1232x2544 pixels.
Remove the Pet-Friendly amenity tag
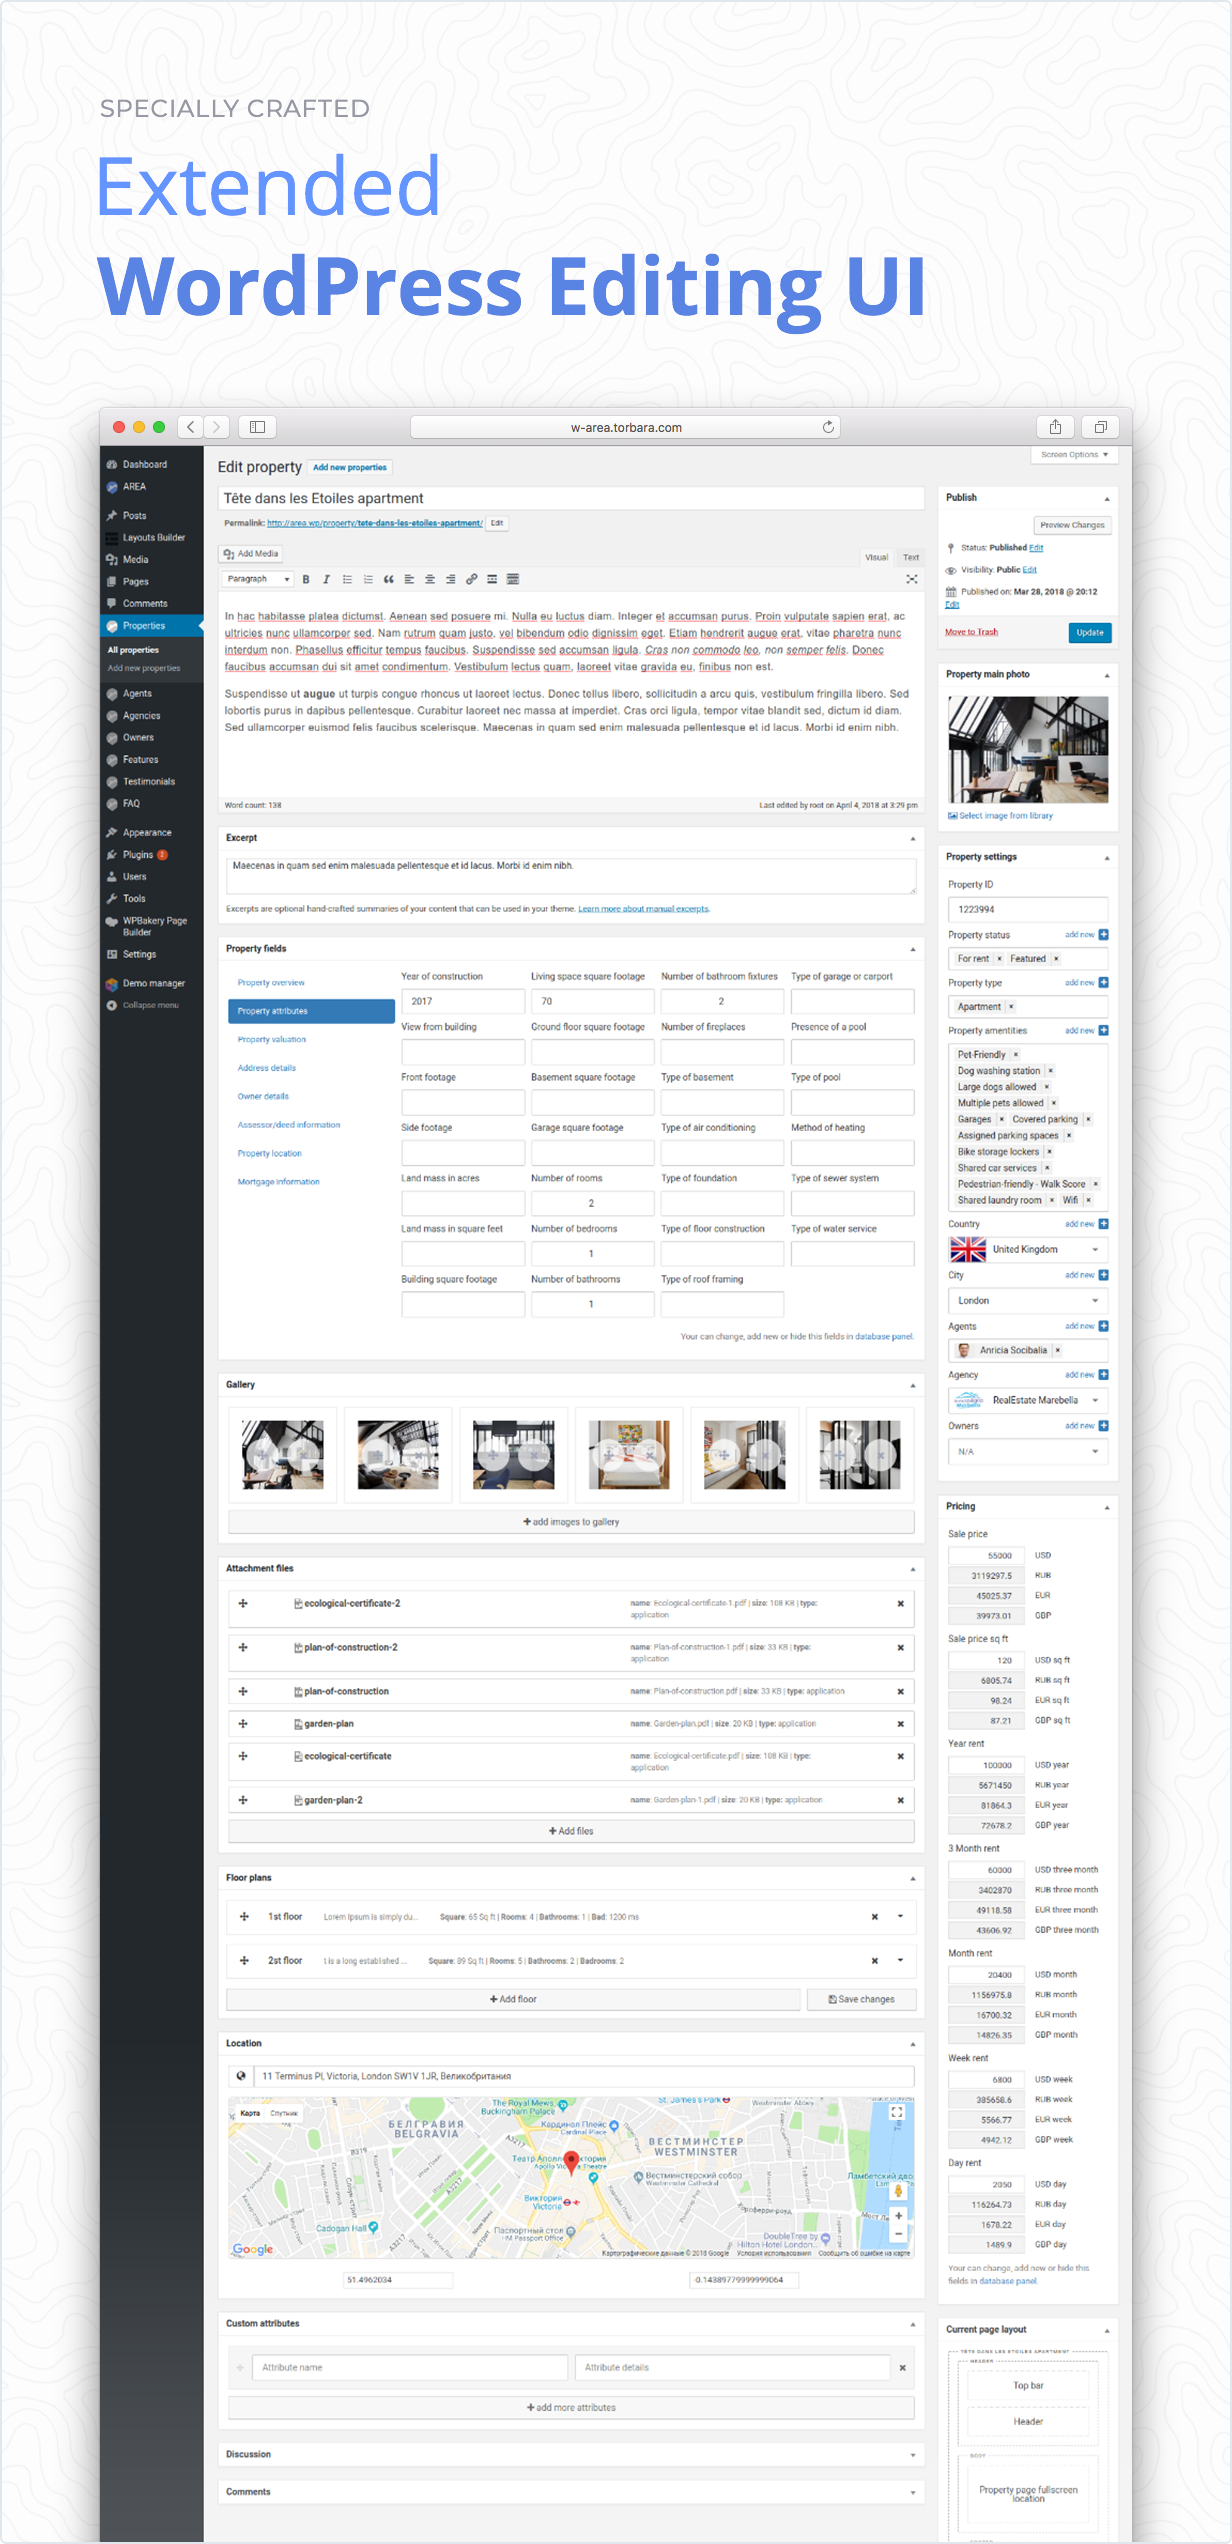pyautogui.click(x=1015, y=1055)
